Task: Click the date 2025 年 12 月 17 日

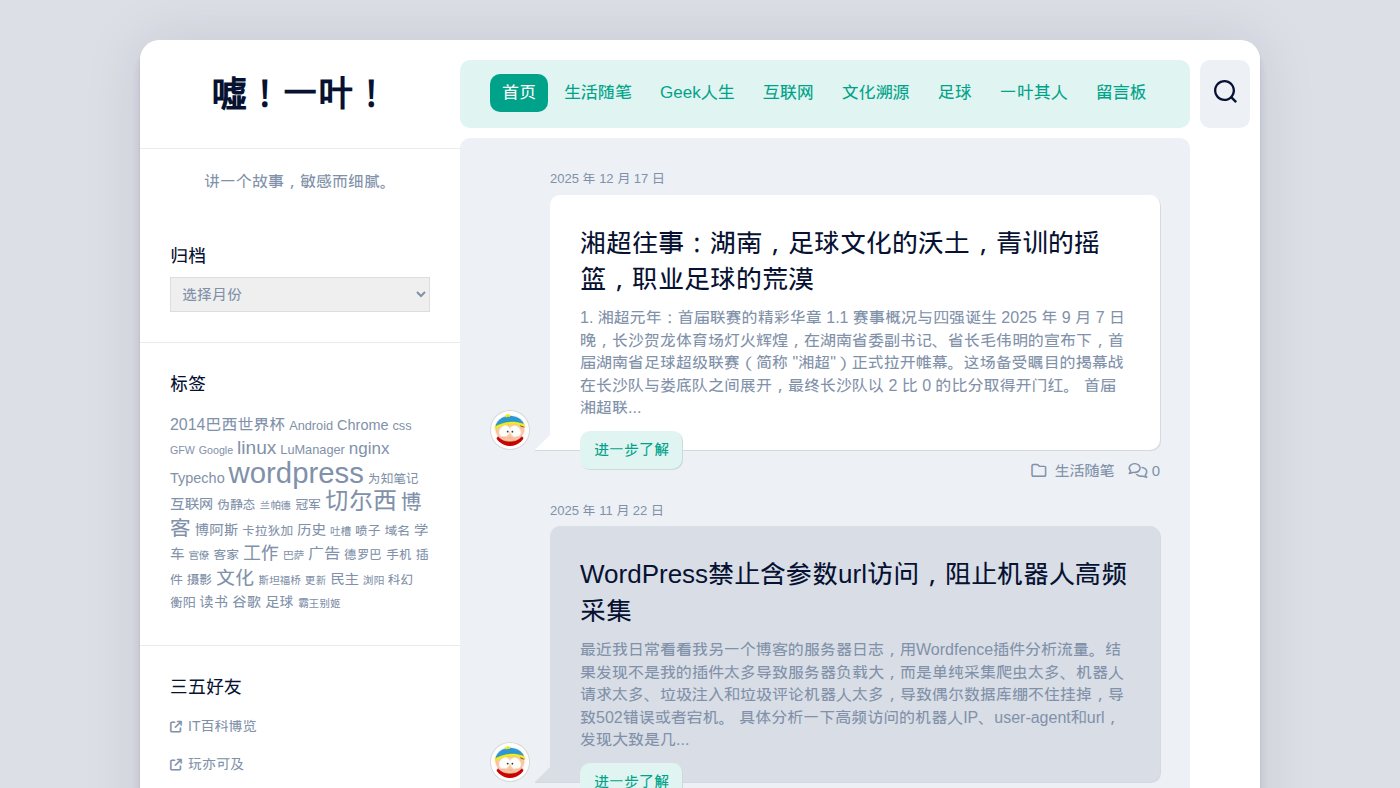Action: point(607,179)
